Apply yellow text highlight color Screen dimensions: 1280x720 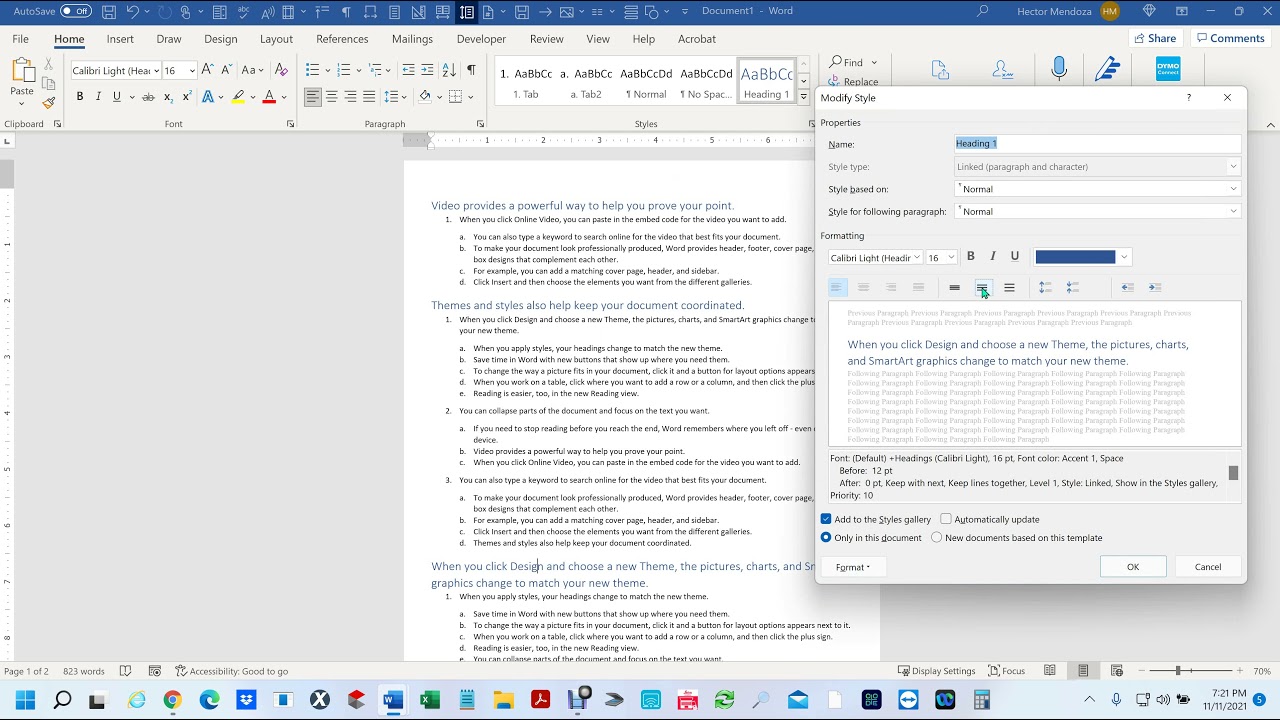pyautogui.click(x=237, y=97)
